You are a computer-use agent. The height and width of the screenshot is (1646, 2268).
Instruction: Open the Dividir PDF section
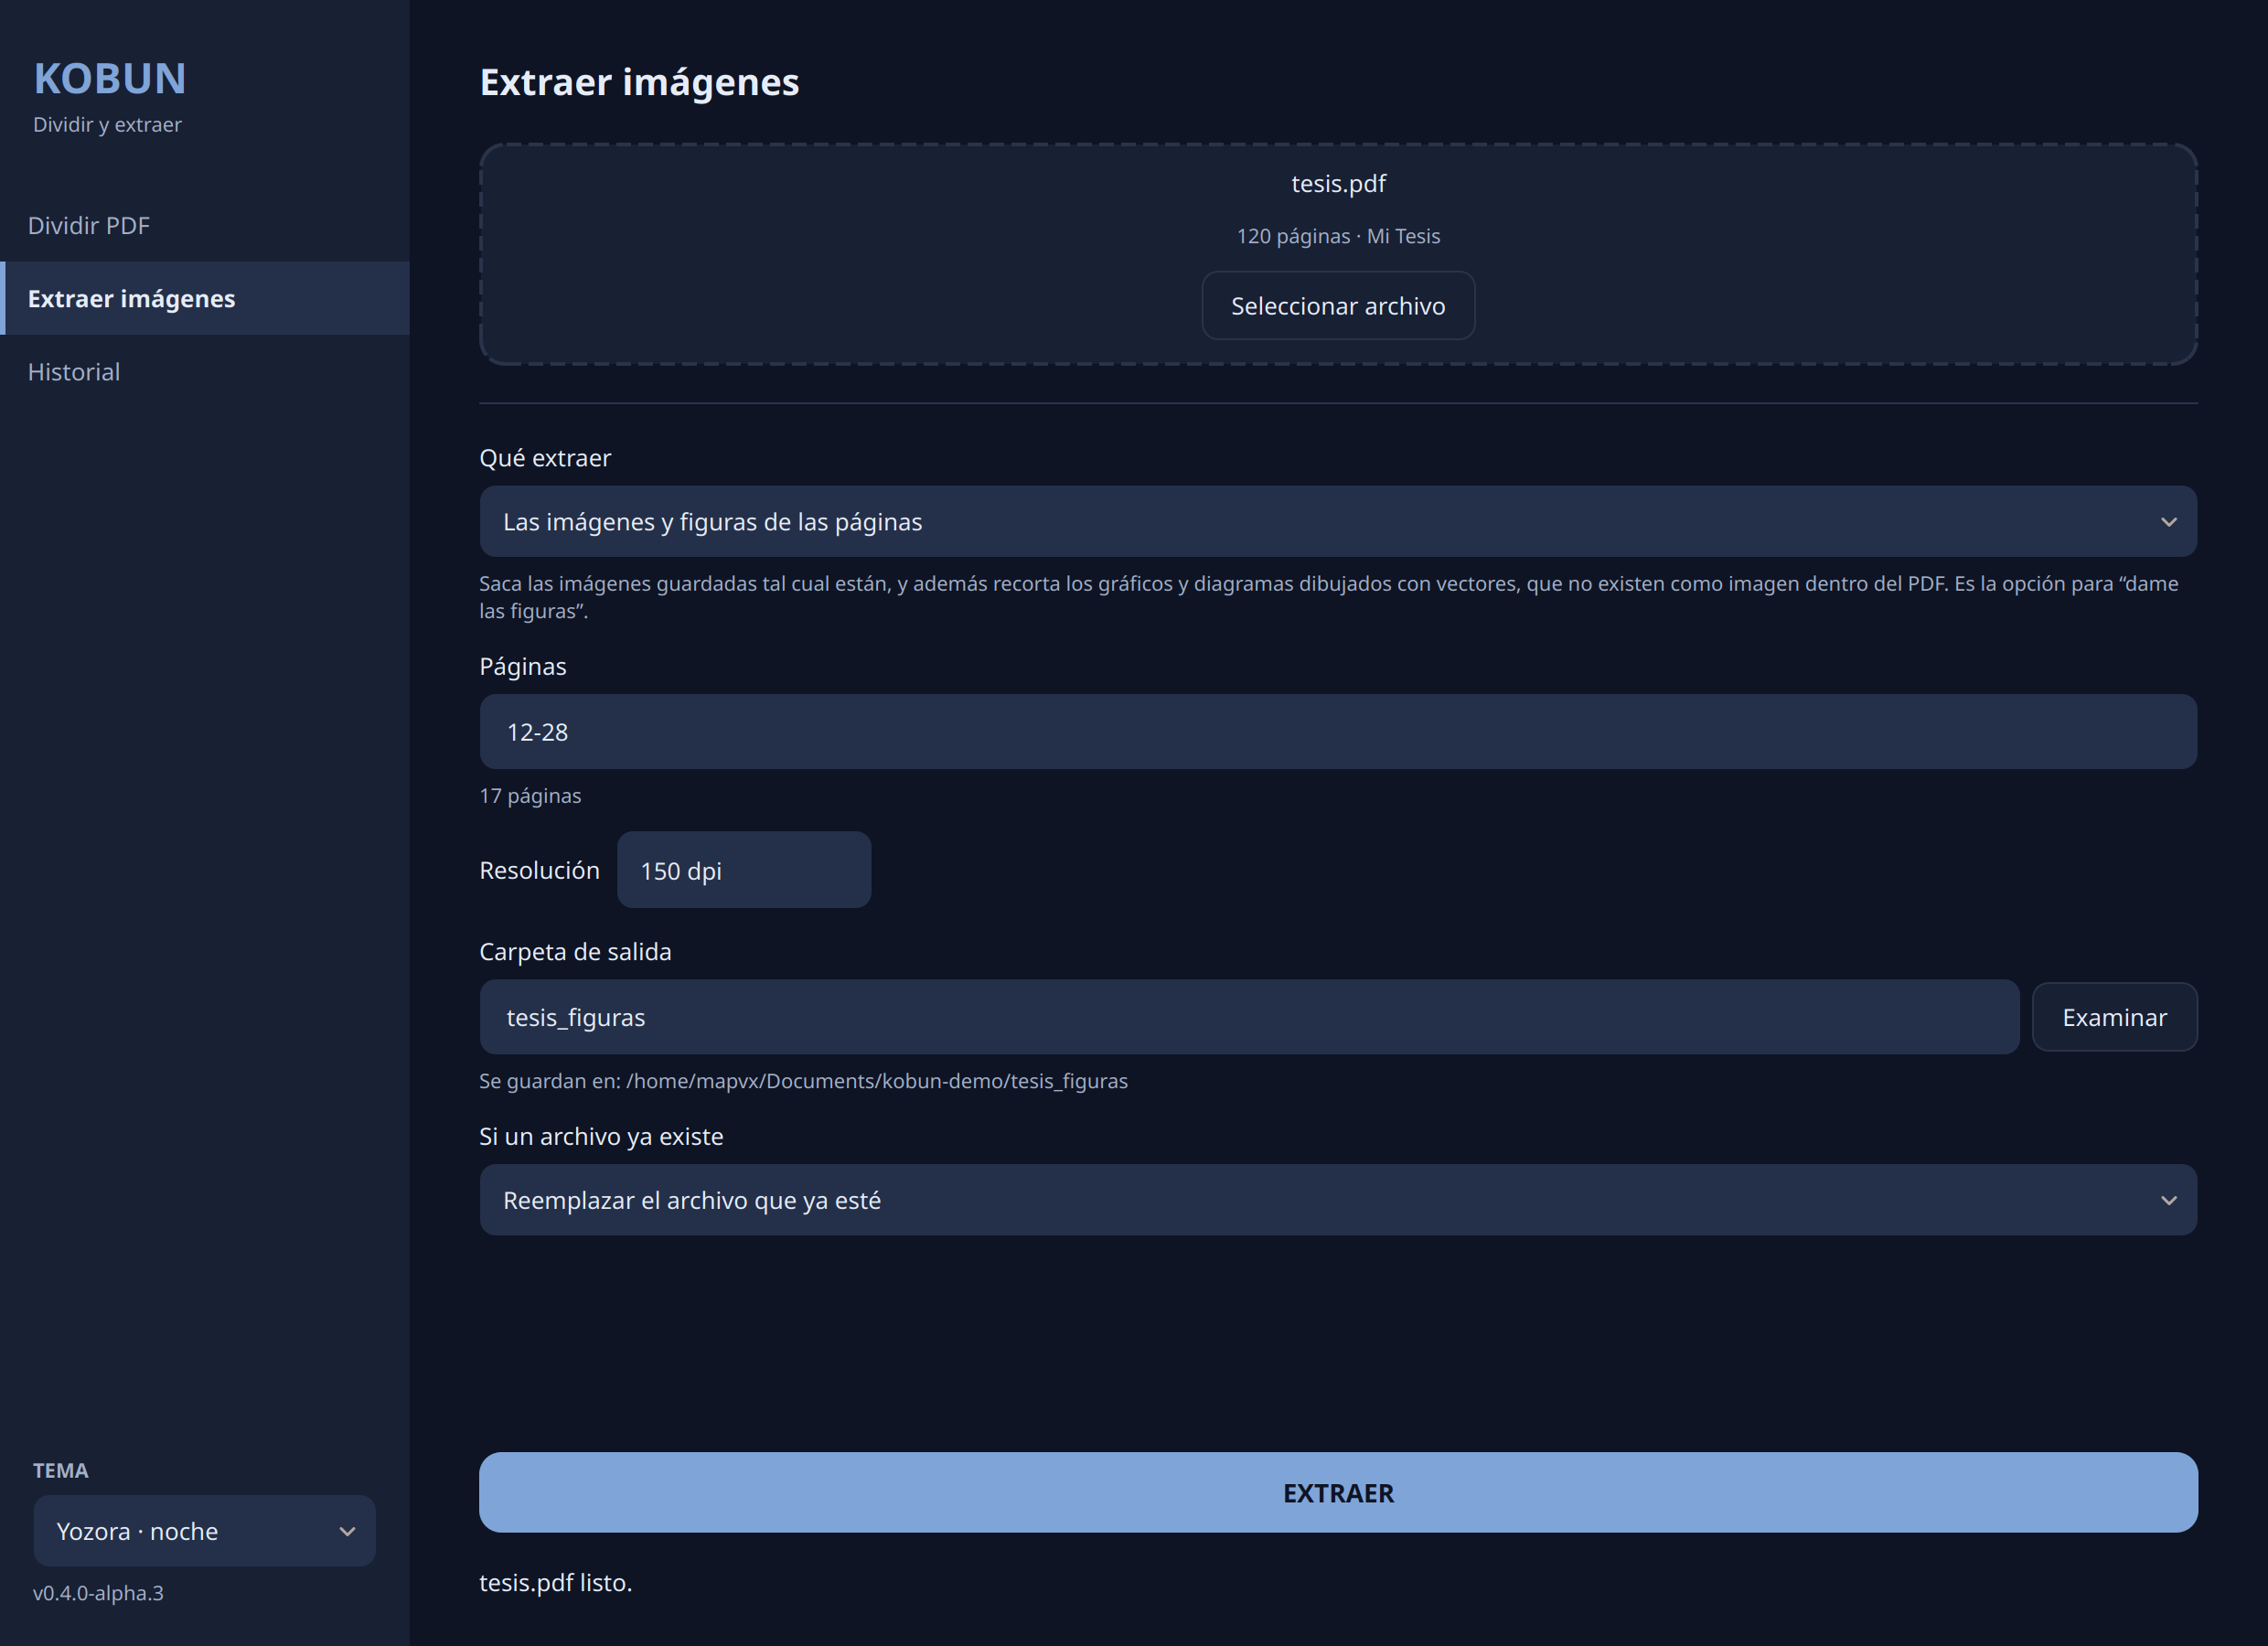tap(204, 226)
